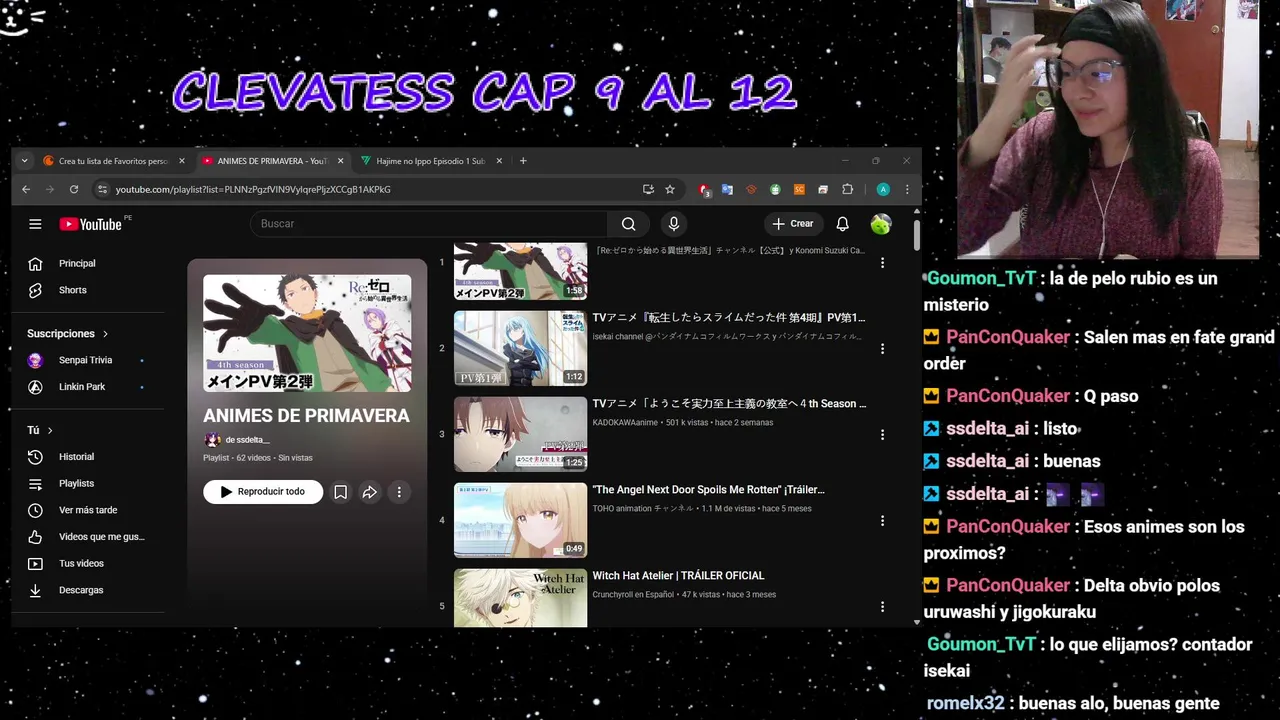The width and height of the screenshot is (1280, 720).
Task: Open the browser extensions puzzle icon
Action: click(x=848, y=189)
